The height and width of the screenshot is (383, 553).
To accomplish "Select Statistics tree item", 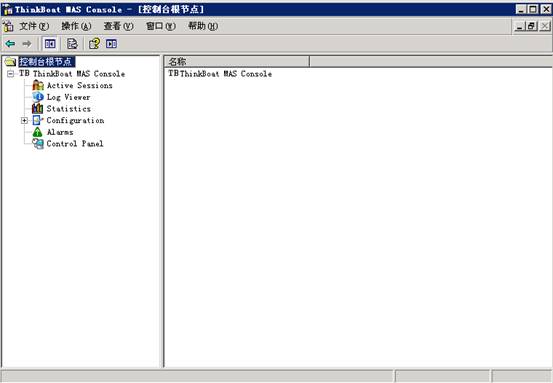I will (69, 109).
